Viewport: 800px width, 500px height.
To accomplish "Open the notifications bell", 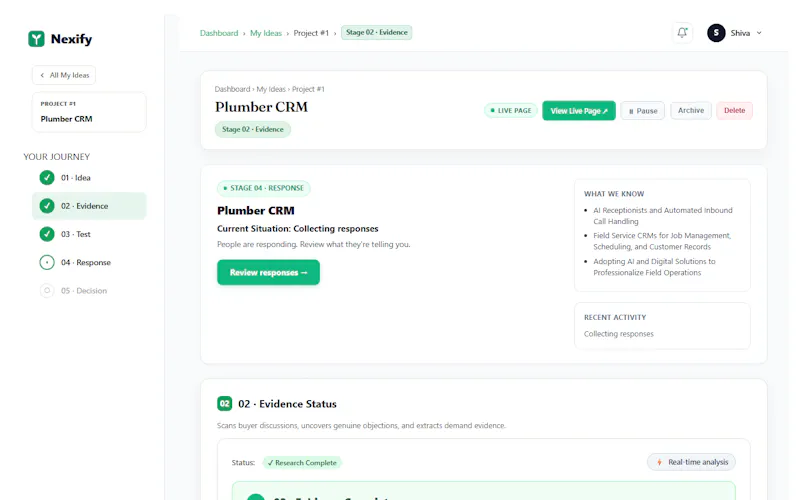I will 682,33.
